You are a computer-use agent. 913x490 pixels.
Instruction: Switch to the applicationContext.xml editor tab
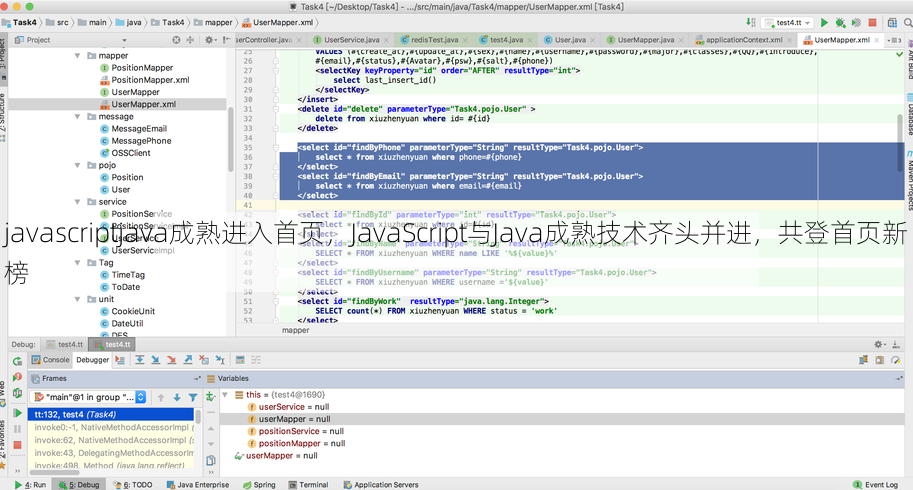click(744, 40)
